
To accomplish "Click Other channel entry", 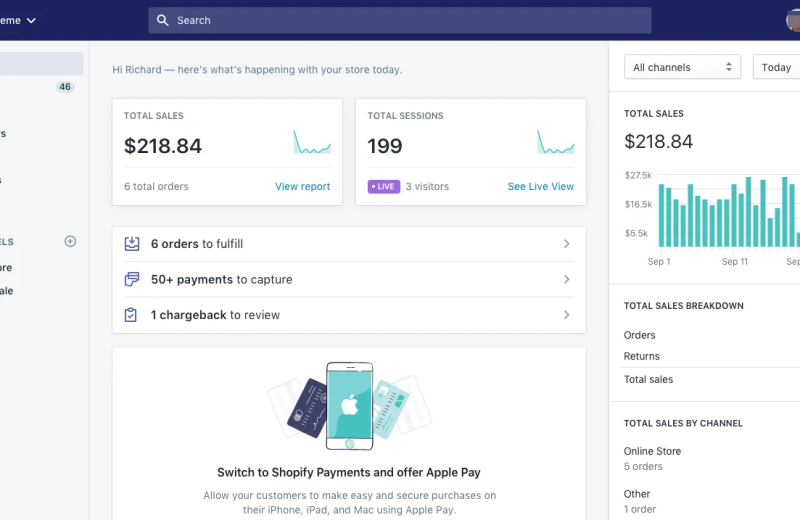I will 637,494.
